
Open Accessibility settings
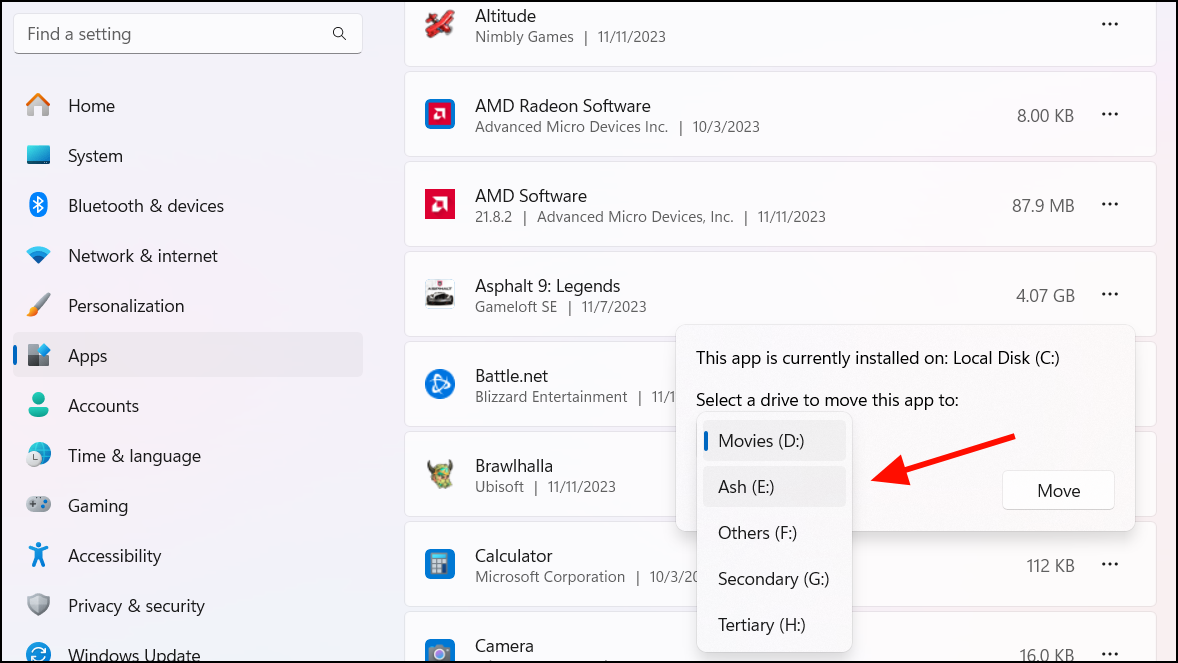point(188,556)
